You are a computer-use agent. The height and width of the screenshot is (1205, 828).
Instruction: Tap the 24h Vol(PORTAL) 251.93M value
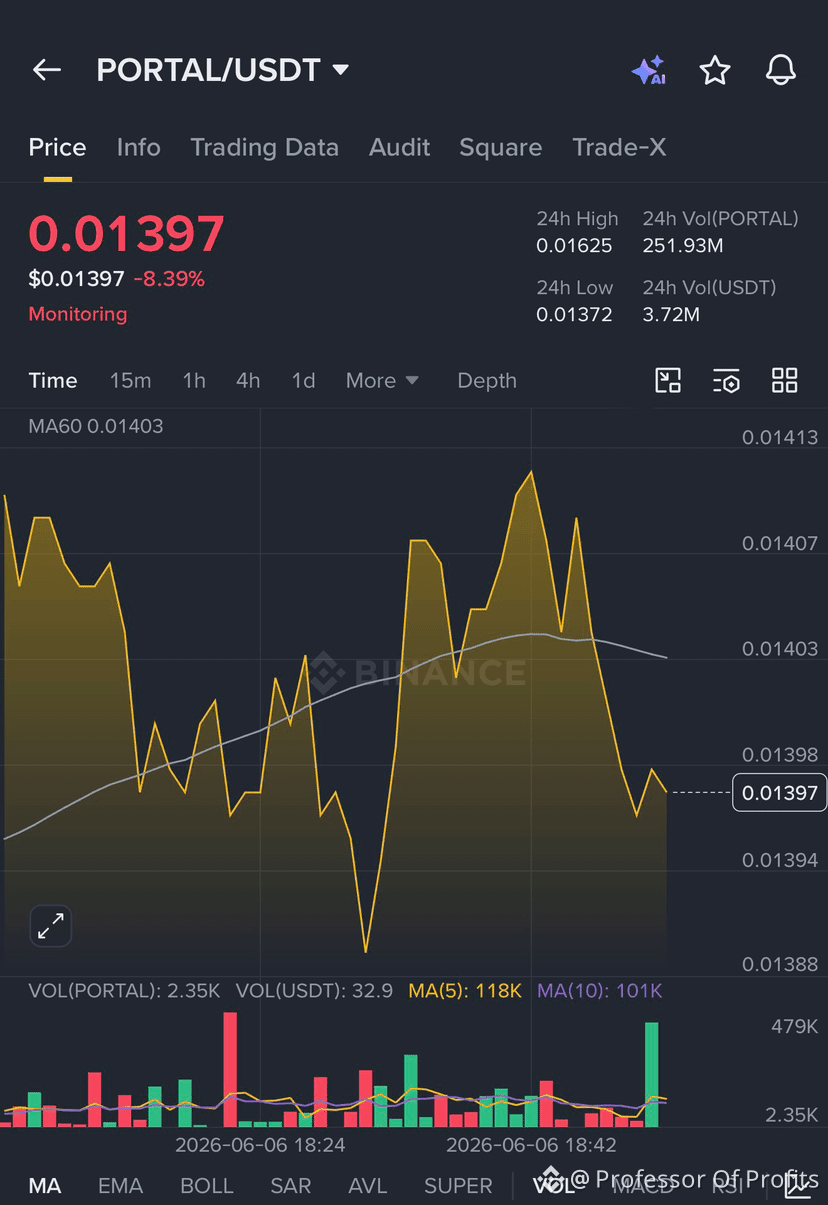683,246
